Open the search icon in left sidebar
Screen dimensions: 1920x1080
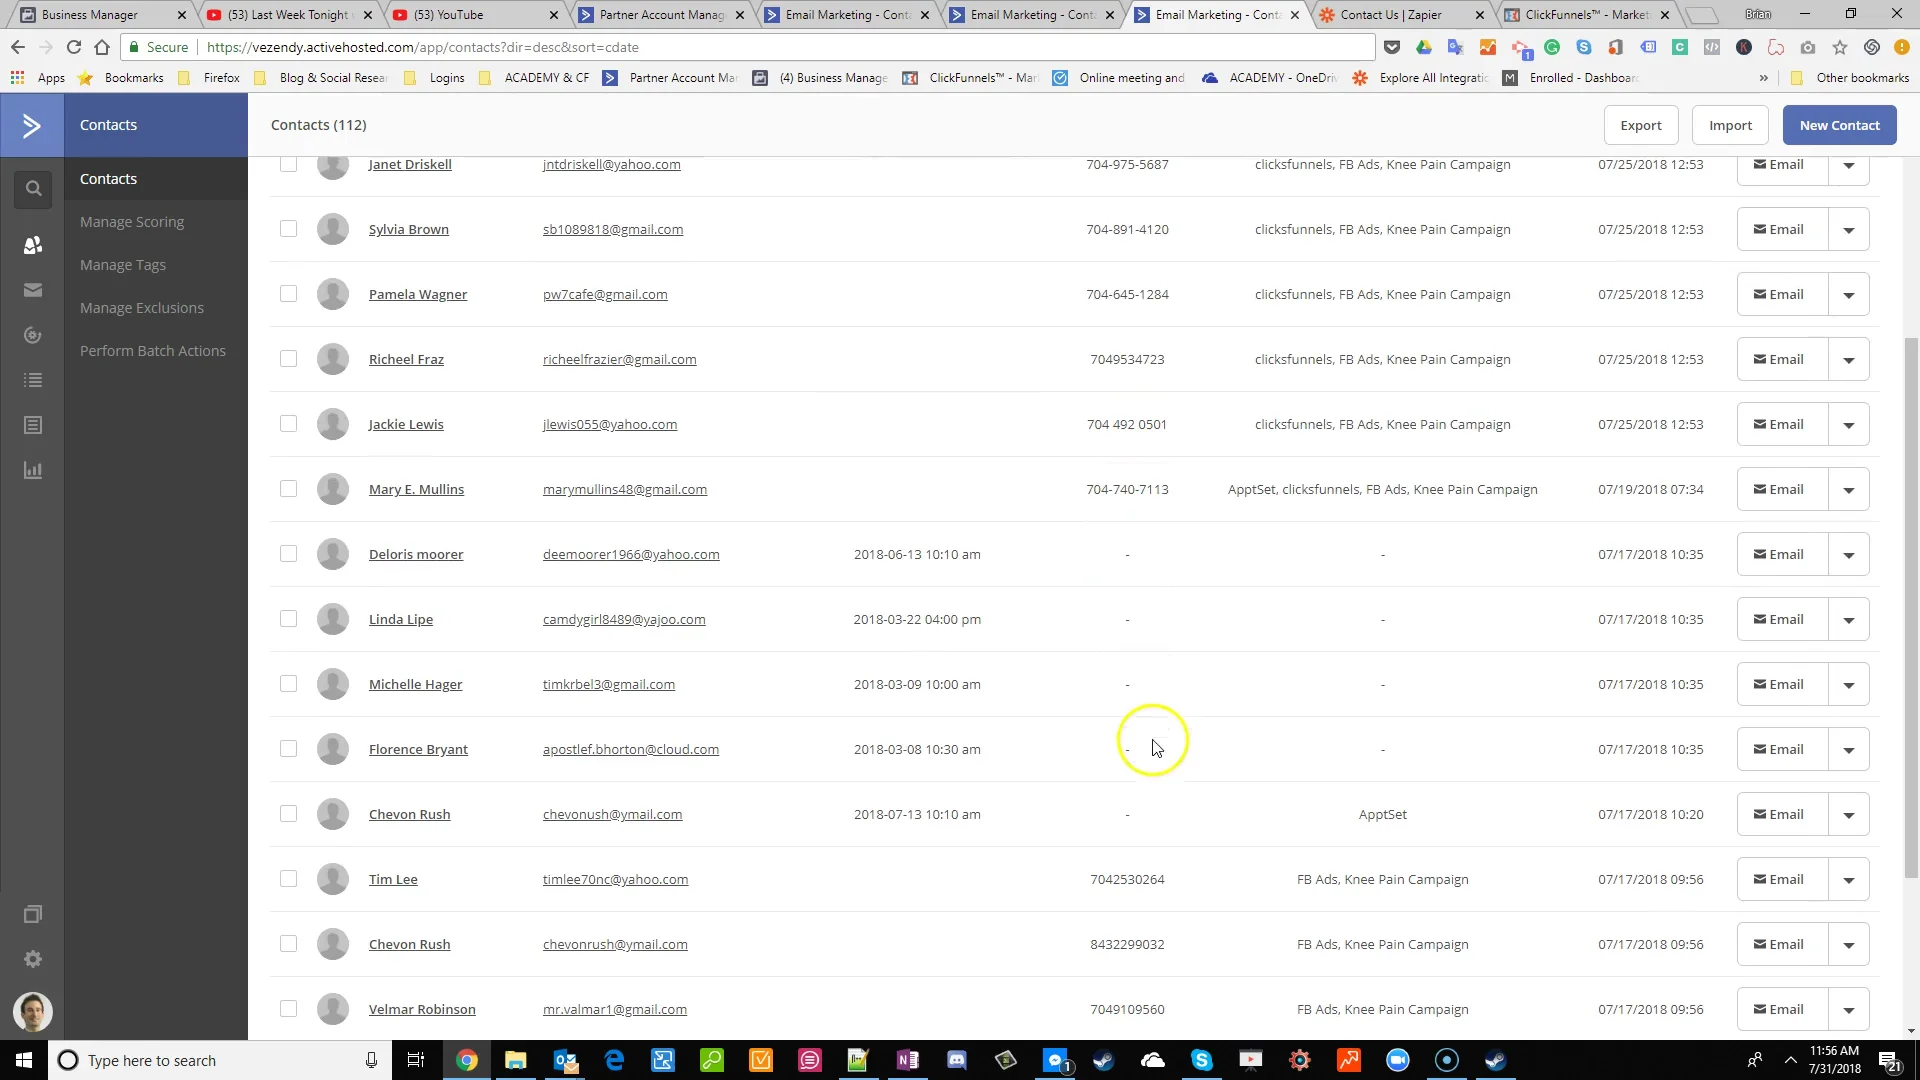pos(33,189)
